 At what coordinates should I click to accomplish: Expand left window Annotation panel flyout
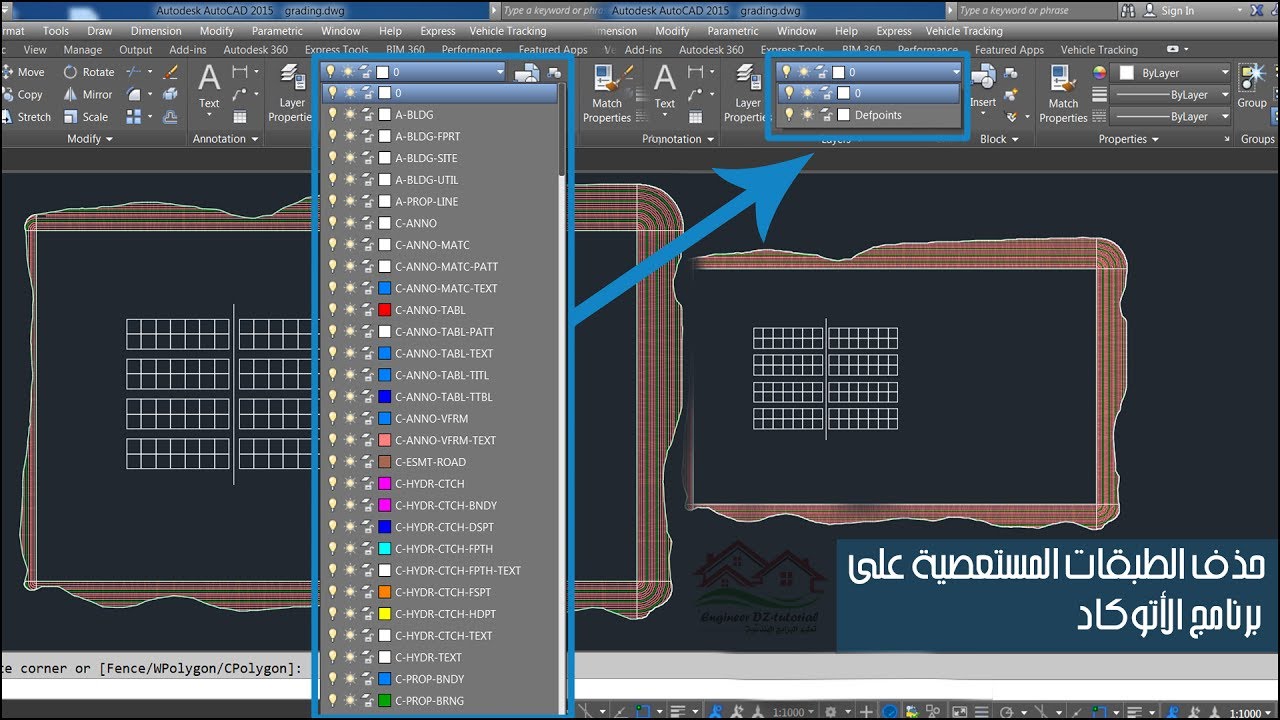pyautogui.click(x=225, y=139)
